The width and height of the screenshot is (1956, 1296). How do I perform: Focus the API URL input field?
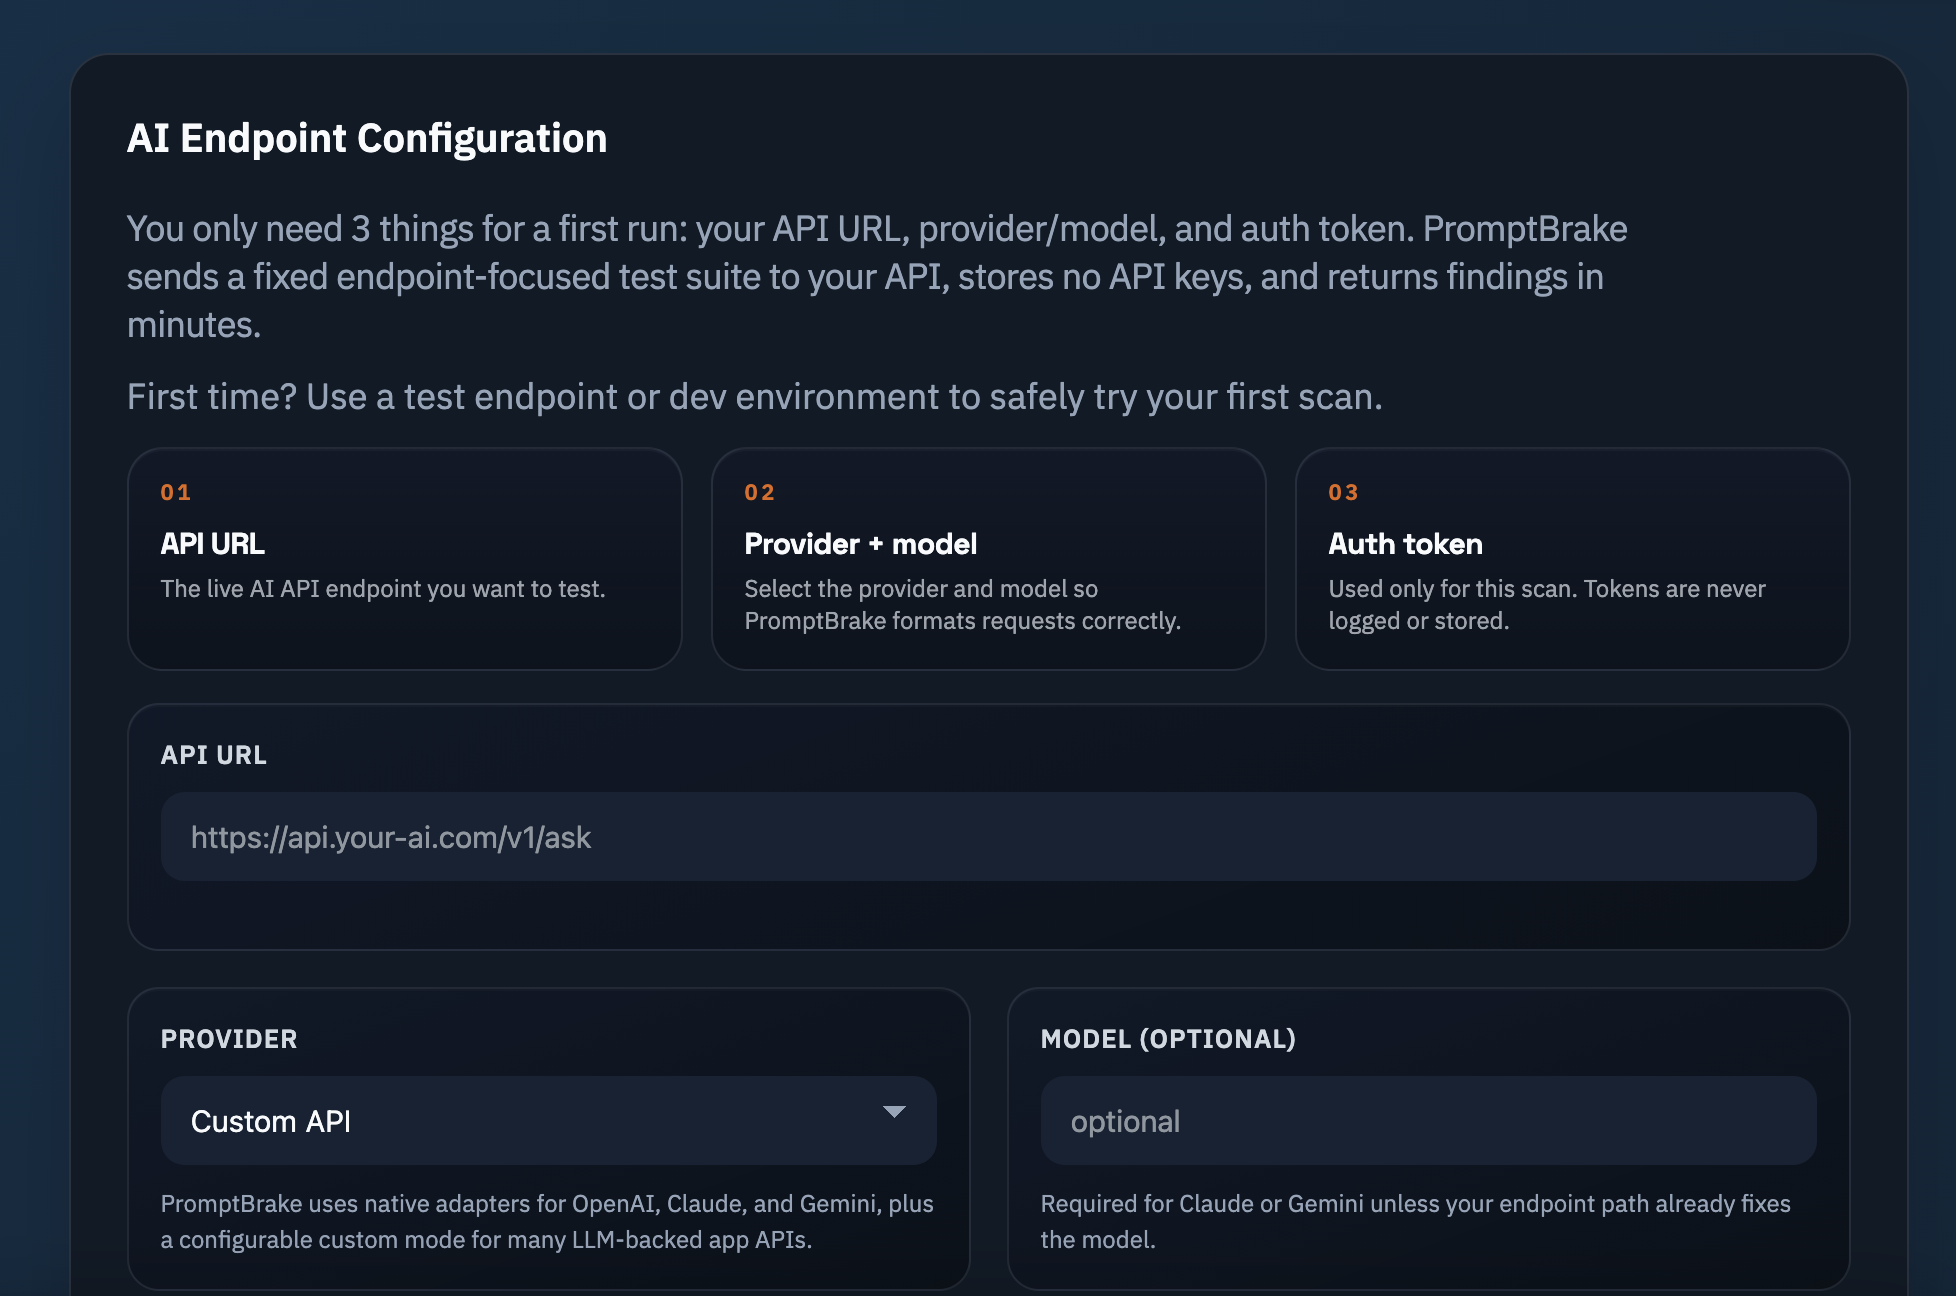pyautogui.click(x=988, y=837)
